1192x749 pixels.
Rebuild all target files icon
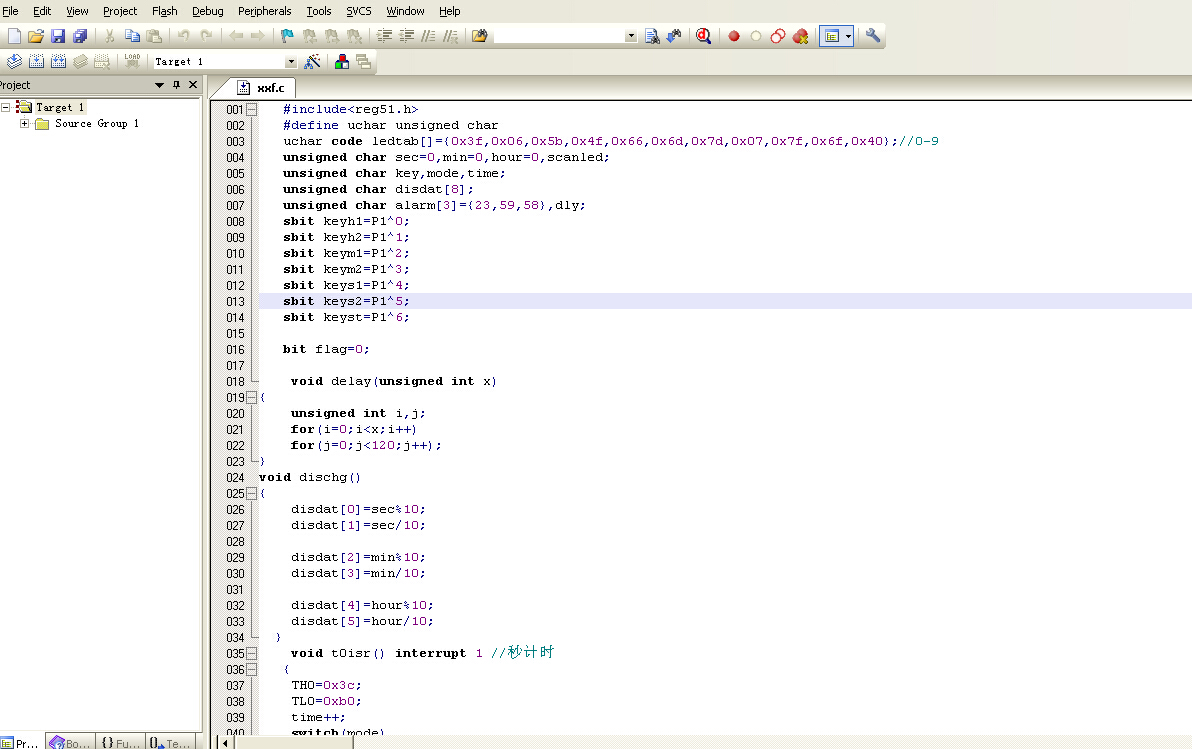click(59, 62)
